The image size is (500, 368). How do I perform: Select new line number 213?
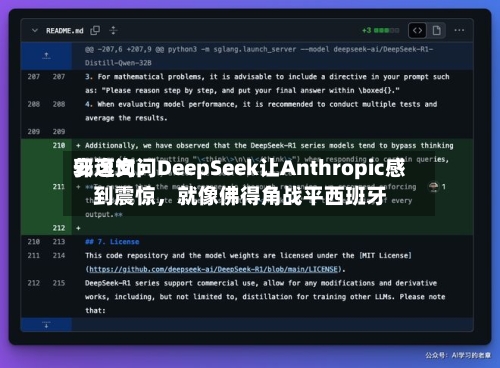point(59,242)
